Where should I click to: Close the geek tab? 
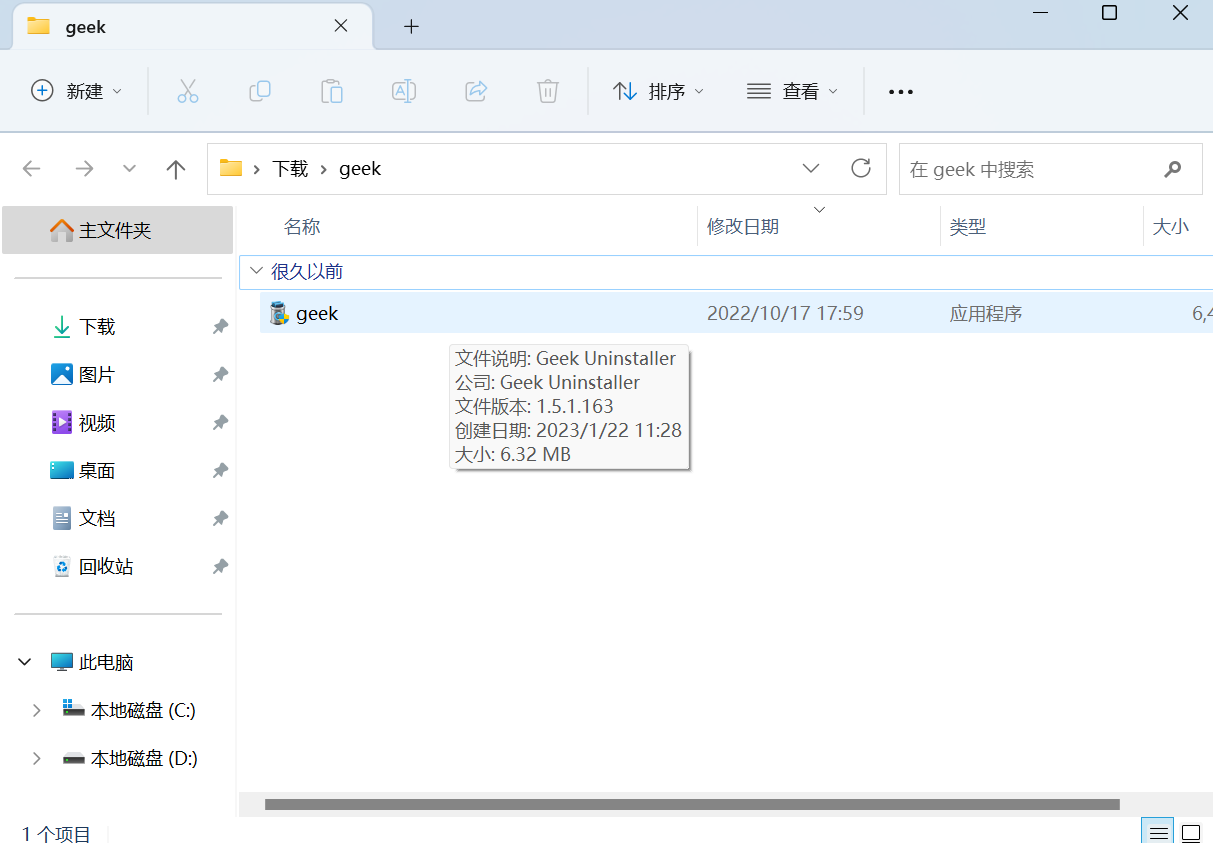[x=341, y=26]
